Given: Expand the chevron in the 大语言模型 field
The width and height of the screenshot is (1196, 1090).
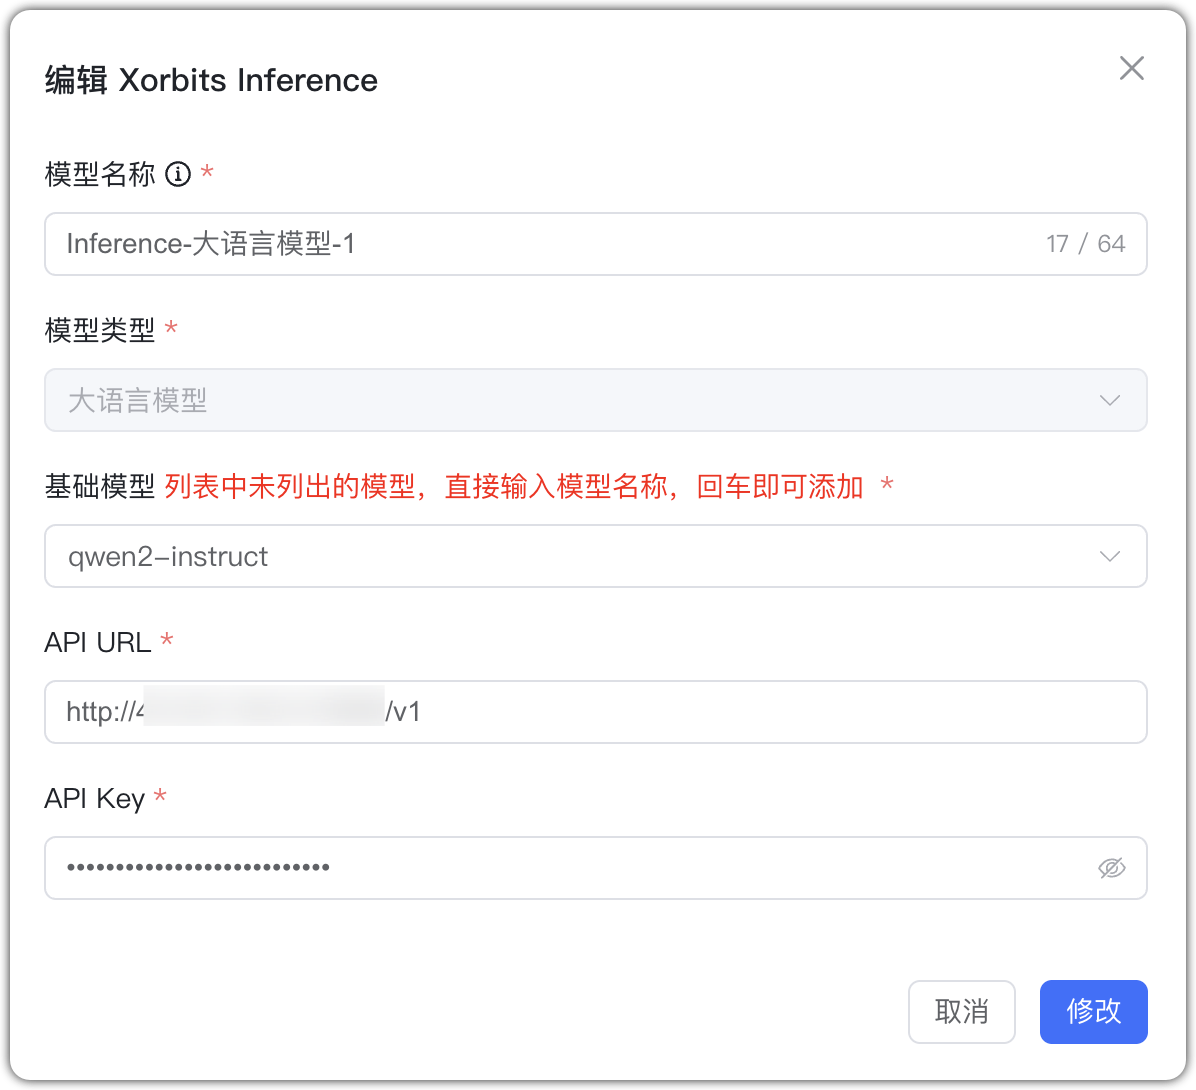Looking at the screenshot, I should click(x=1110, y=400).
